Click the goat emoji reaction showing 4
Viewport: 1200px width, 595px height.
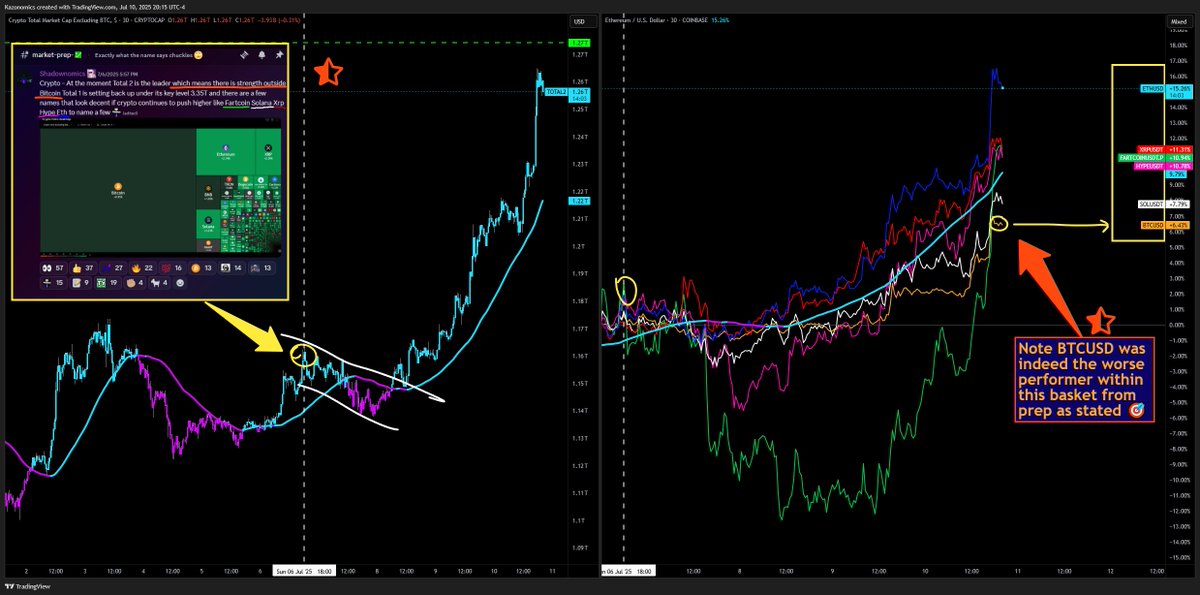tap(156, 284)
